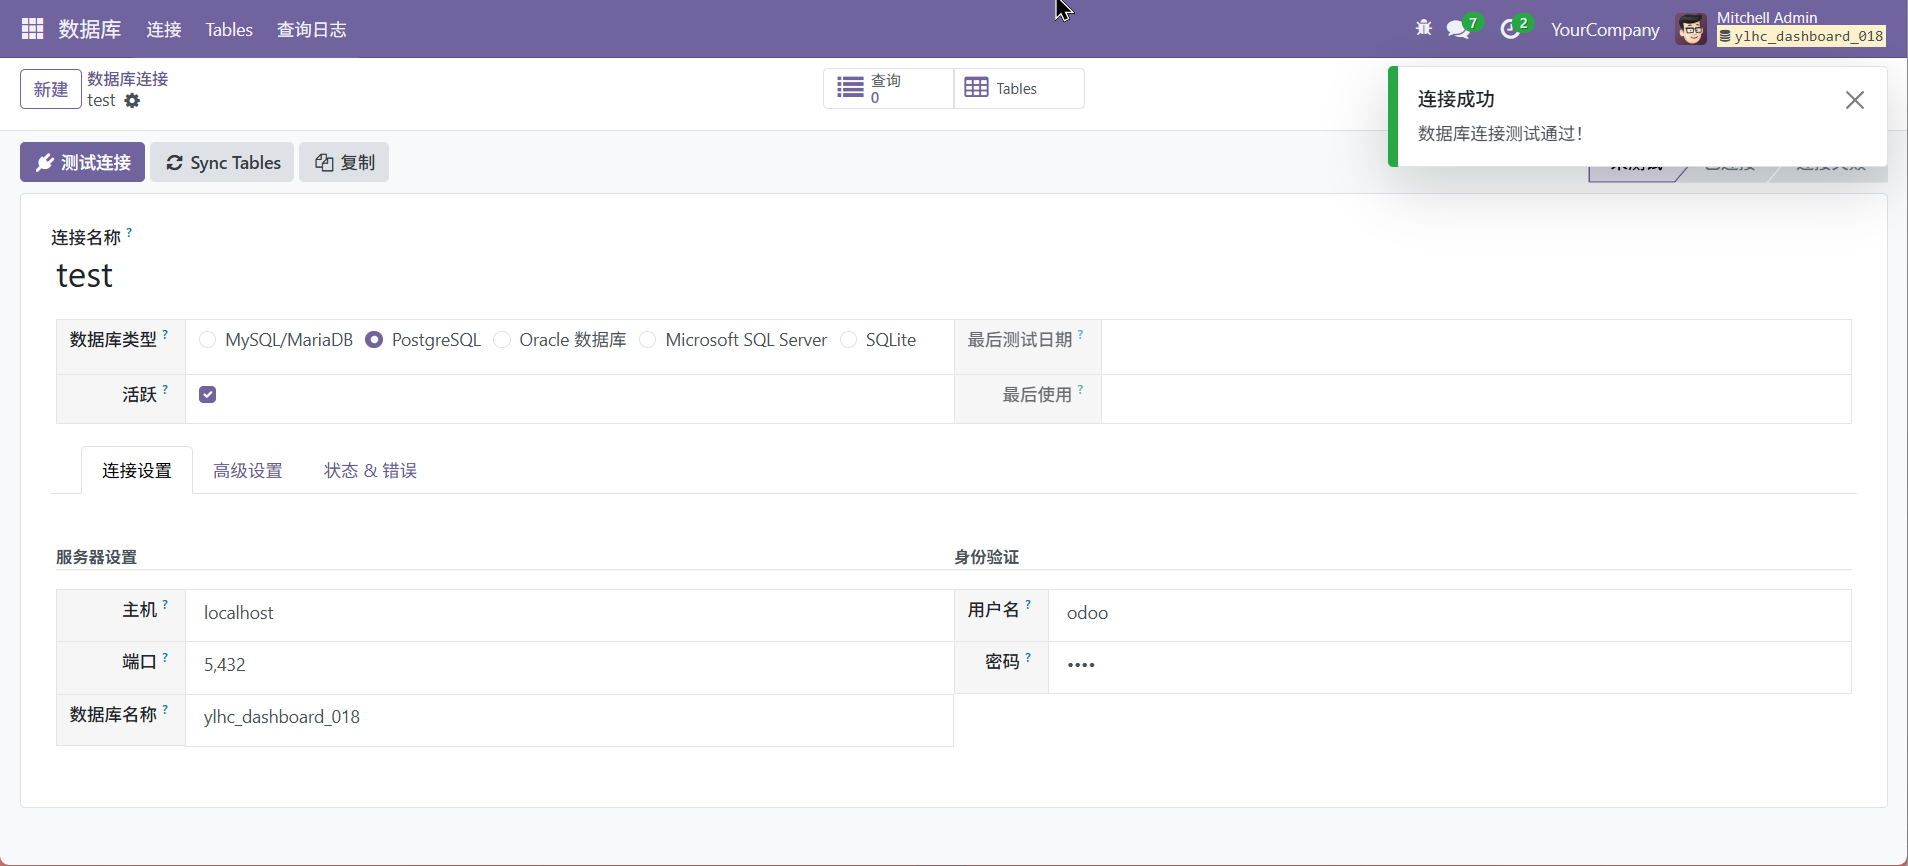Choose Microsoft SQL Server radio option
The width and height of the screenshot is (1908, 866).
pos(648,340)
